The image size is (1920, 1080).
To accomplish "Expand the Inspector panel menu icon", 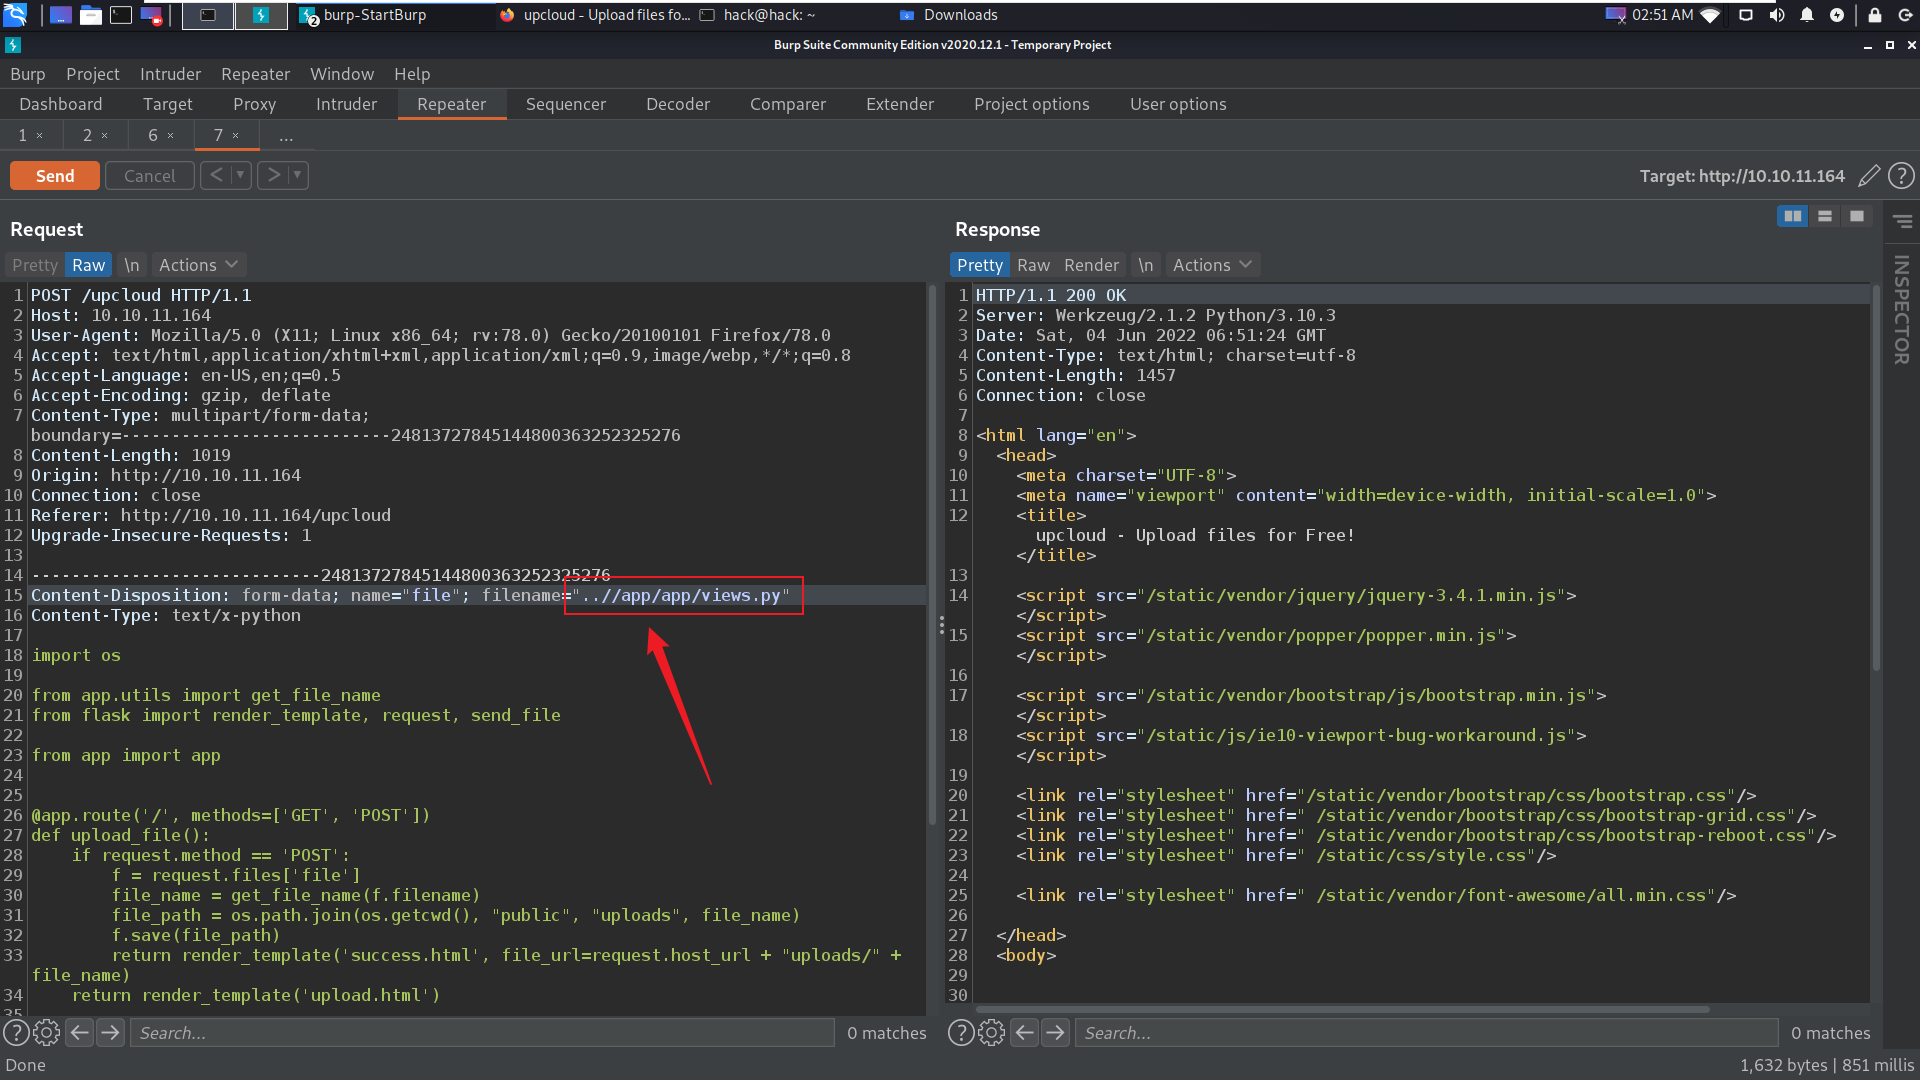I will pos(1902,221).
